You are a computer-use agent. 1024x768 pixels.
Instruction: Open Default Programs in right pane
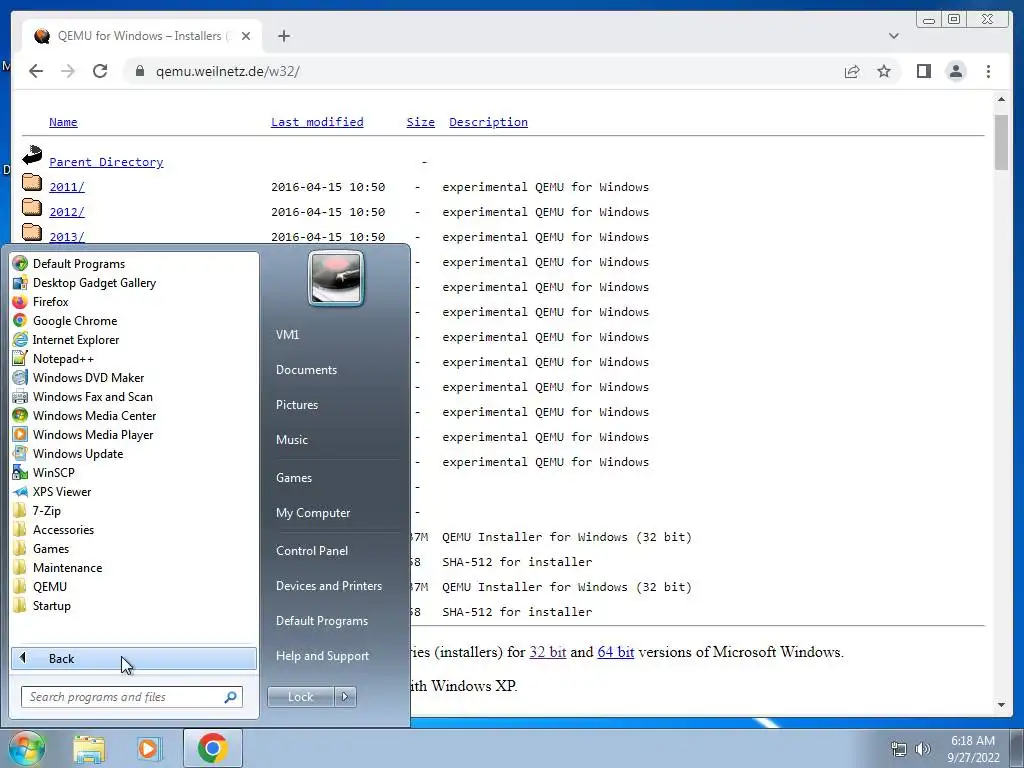point(321,620)
